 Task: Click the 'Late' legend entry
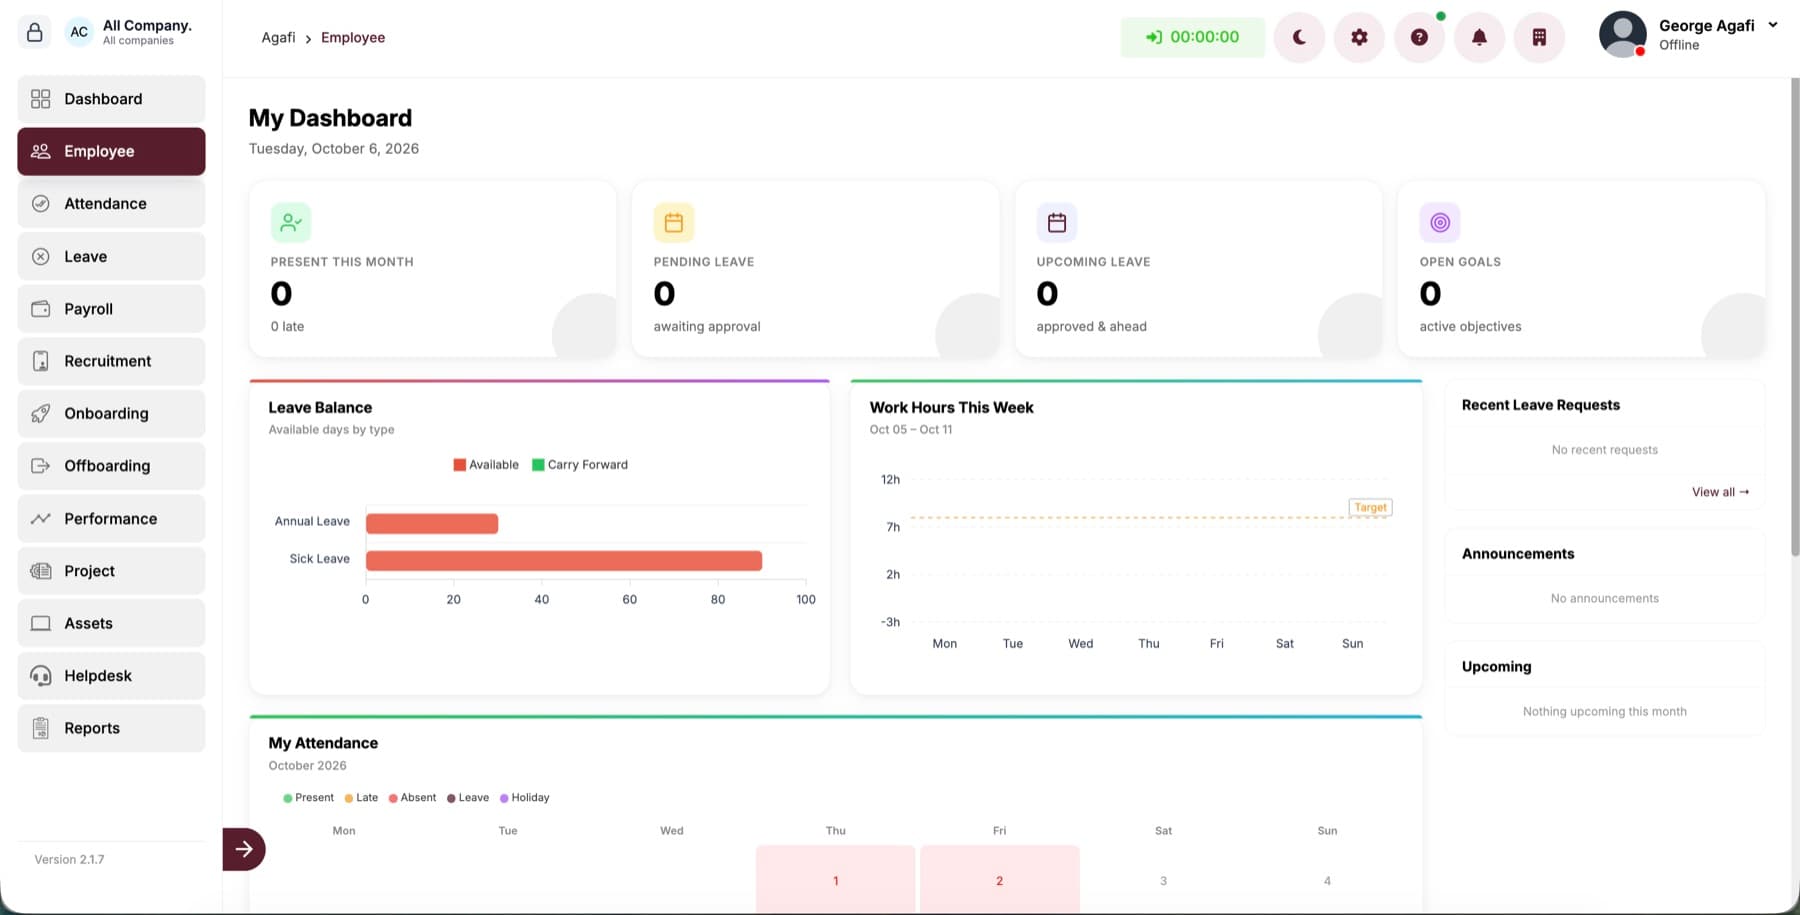tap(361, 798)
